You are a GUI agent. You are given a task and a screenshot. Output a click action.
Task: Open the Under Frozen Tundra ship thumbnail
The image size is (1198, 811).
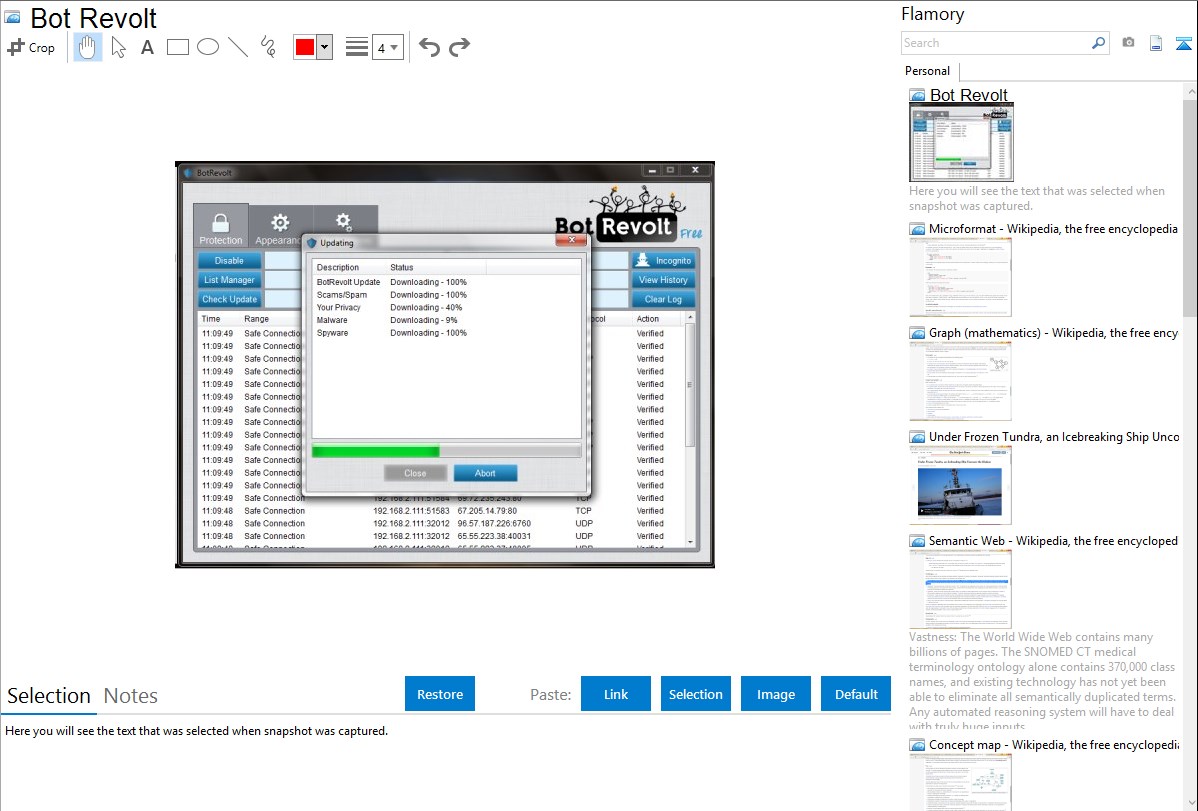(960, 485)
